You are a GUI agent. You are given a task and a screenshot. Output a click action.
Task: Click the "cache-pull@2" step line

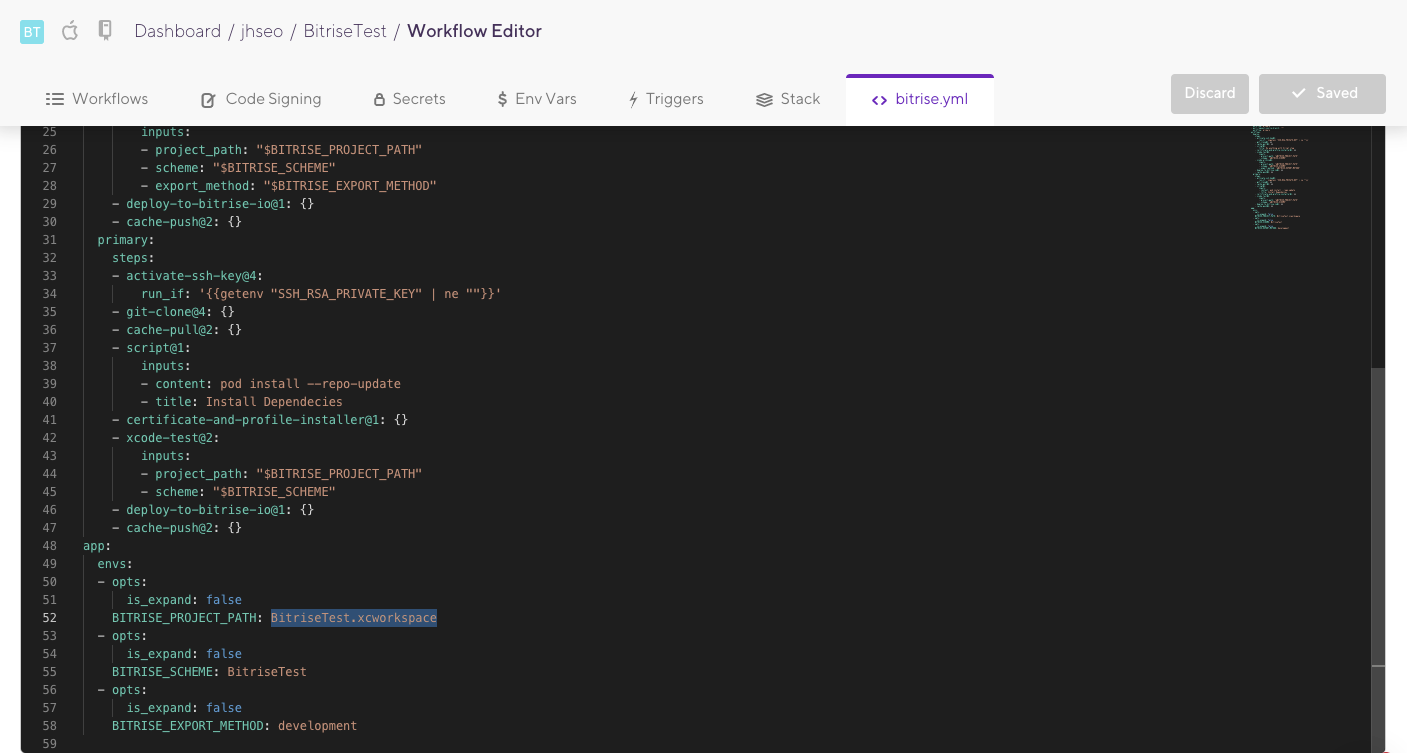(x=177, y=330)
